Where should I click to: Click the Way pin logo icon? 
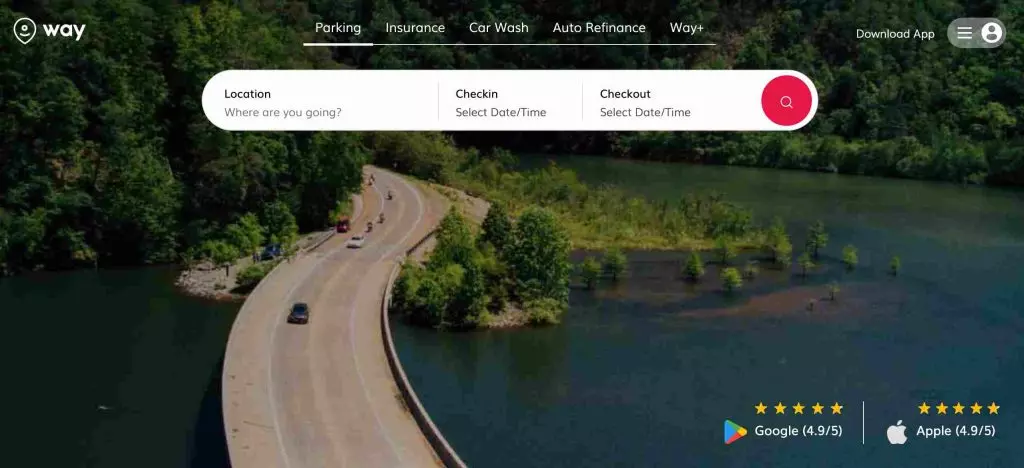[25, 30]
